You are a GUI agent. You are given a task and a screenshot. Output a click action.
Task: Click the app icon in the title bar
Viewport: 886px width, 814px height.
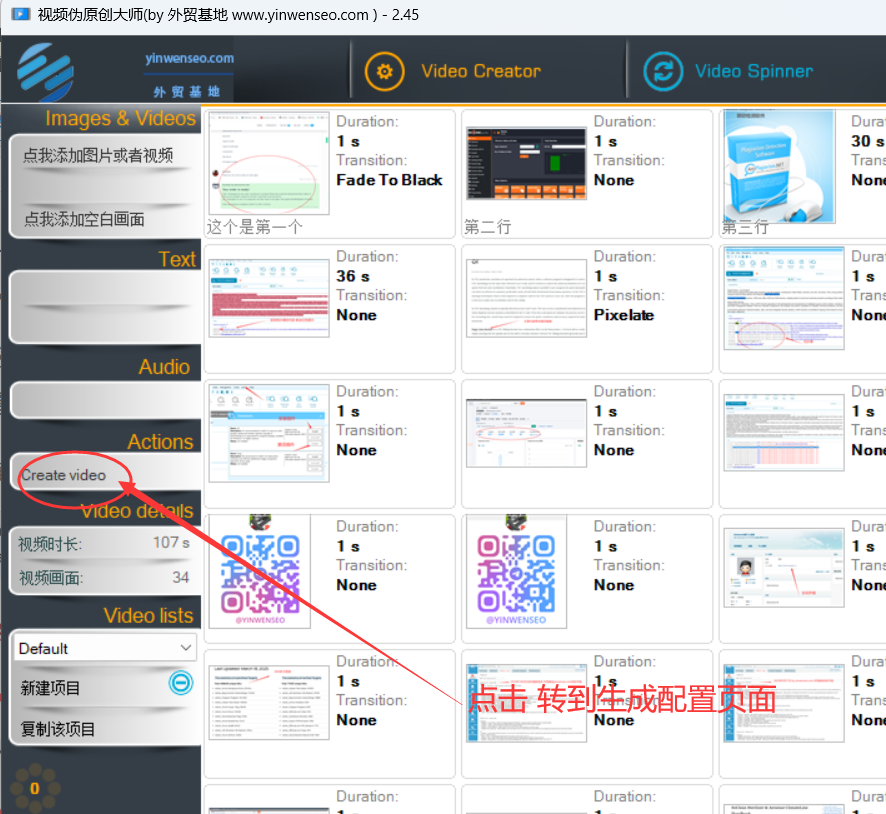click(20, 13)
